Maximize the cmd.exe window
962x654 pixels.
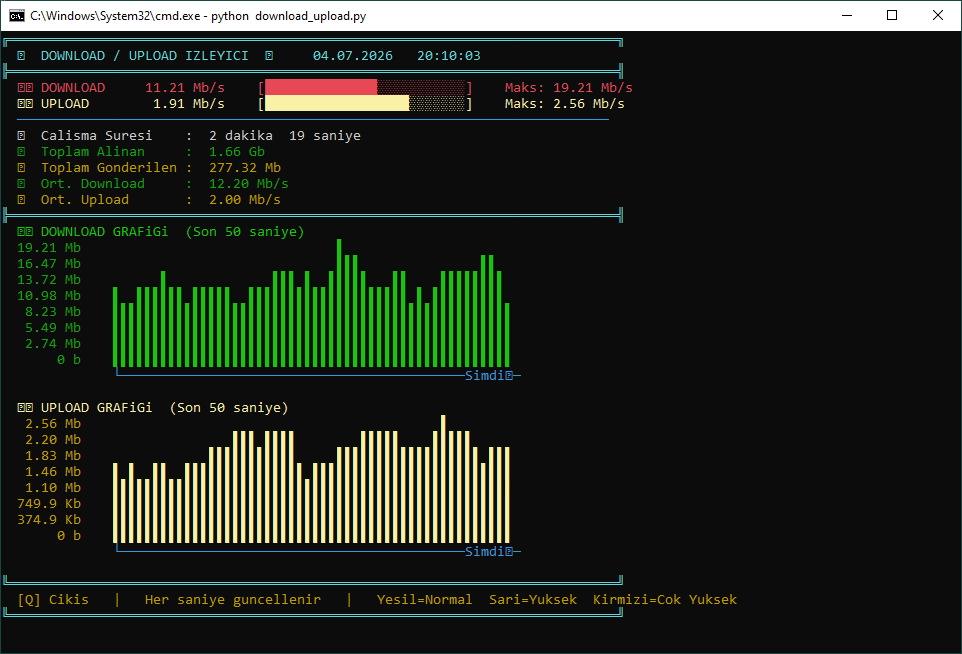892,15
